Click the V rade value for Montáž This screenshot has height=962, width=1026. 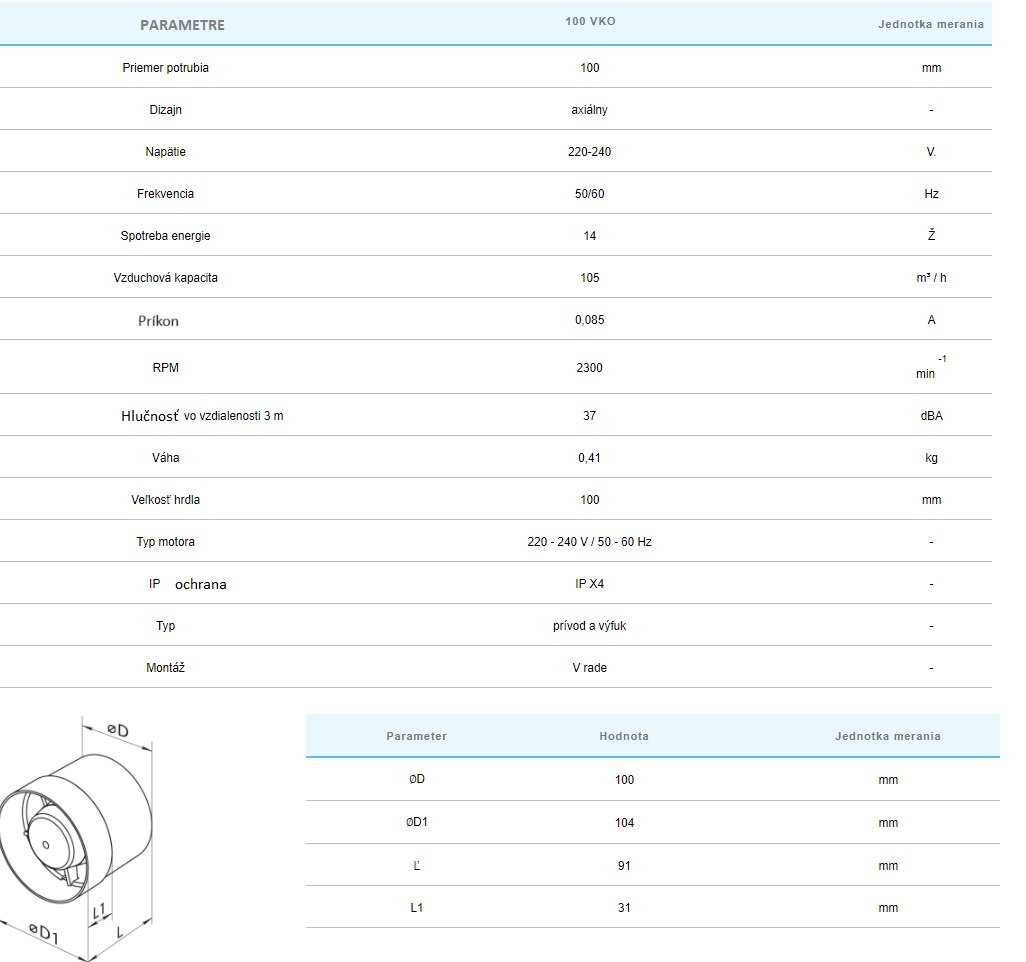589,668
